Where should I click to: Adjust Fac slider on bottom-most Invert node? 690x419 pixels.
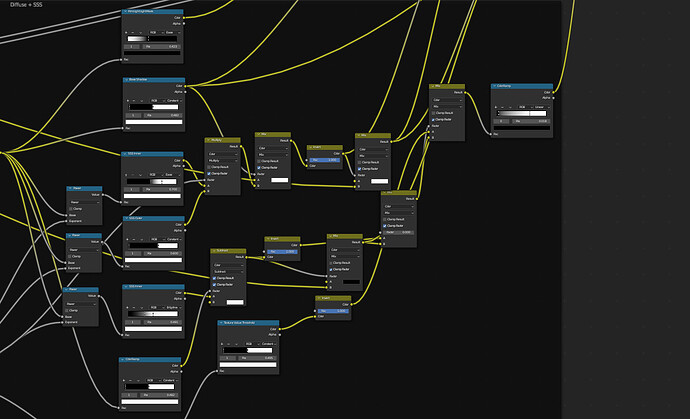(x=334, y=311)
